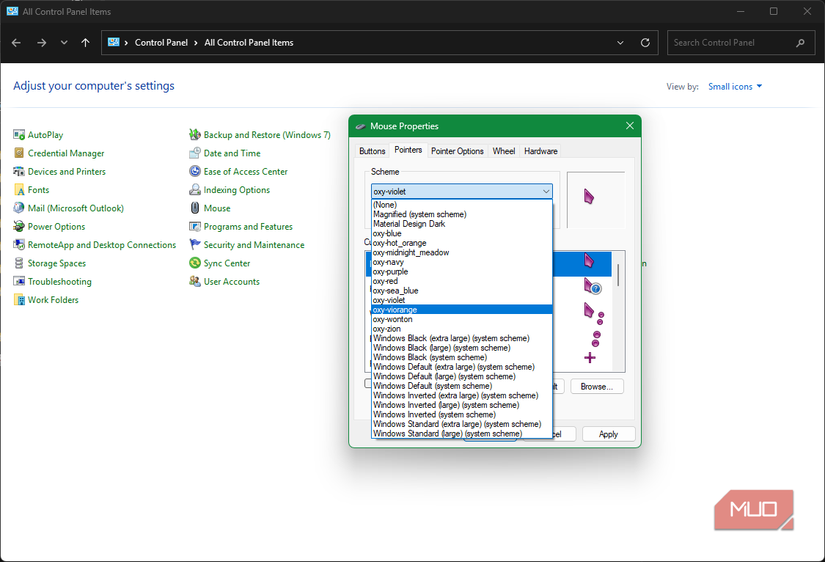Select the oxy-sea_blue scheme

point(461,290)
